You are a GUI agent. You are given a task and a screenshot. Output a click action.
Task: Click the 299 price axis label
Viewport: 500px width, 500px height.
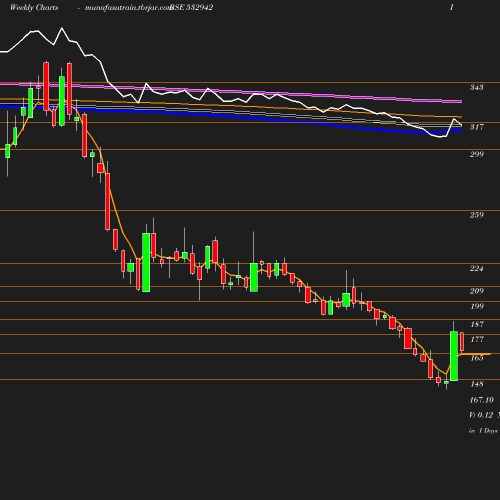[x=477, y=154]
